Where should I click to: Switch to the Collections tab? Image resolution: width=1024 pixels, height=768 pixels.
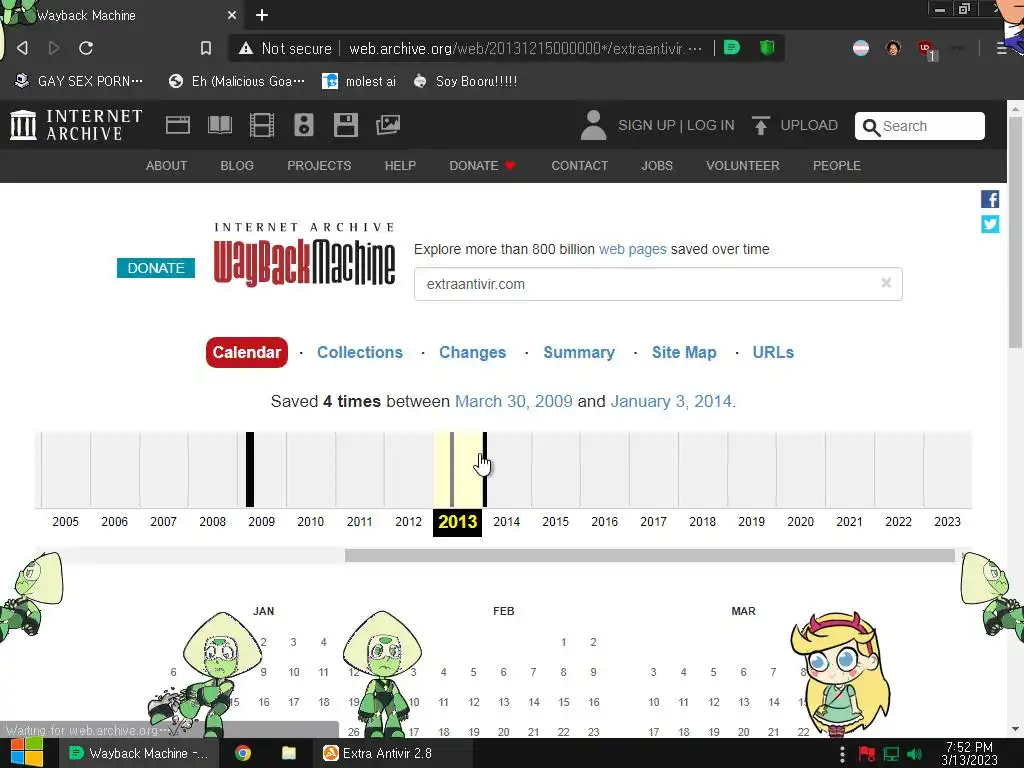pyautogui.click(x=360, y=352)
